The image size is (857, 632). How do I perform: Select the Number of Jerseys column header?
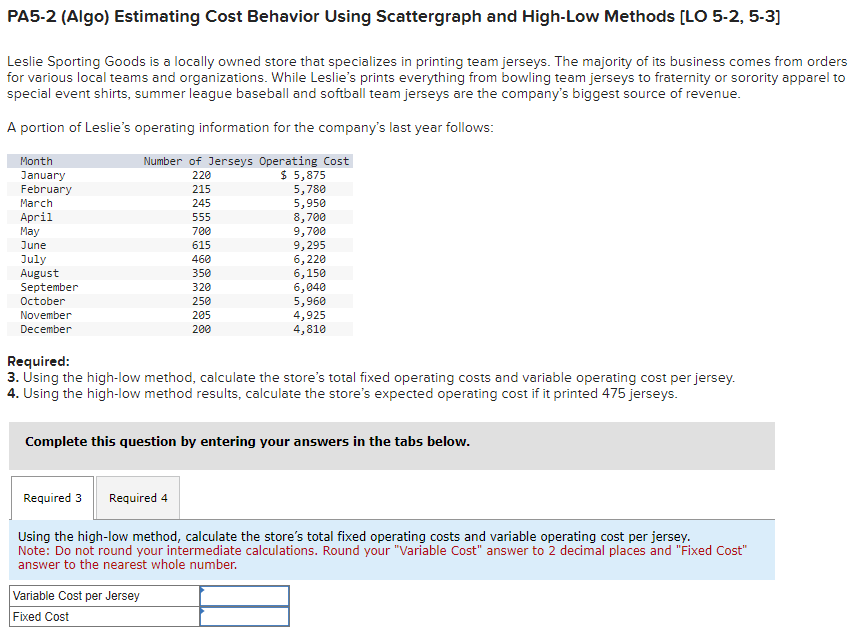[197, 160]
